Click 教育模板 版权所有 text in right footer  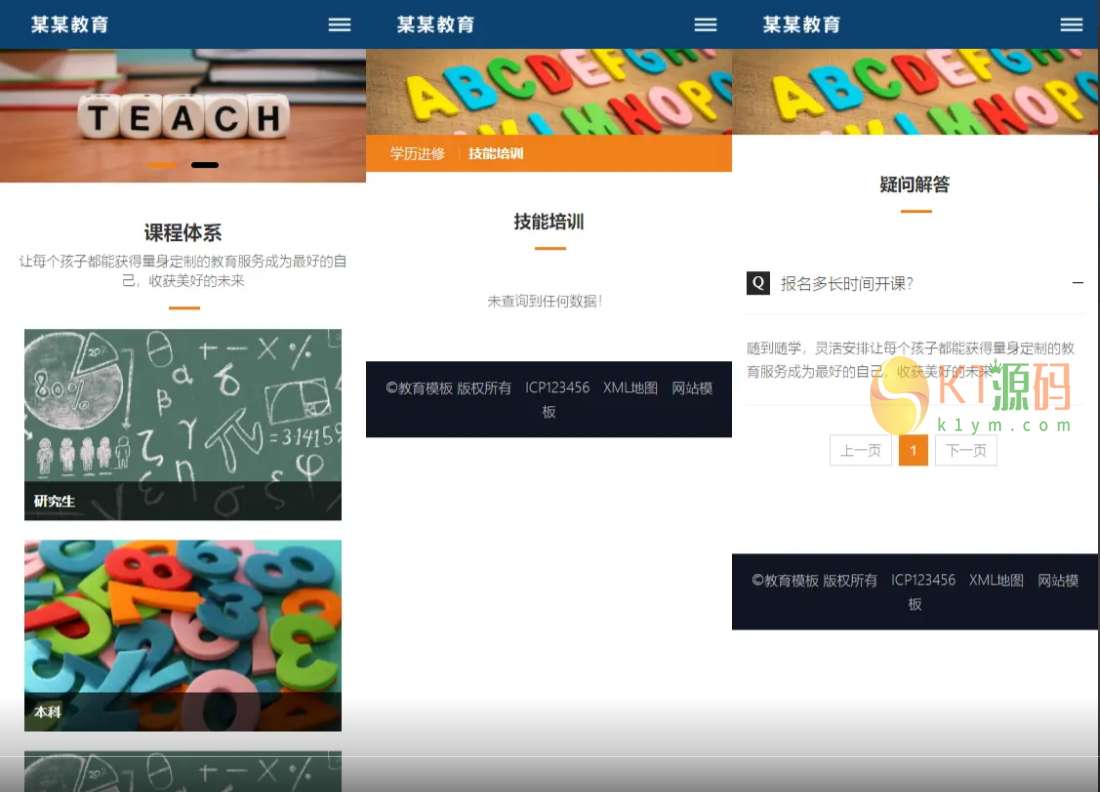814,580
